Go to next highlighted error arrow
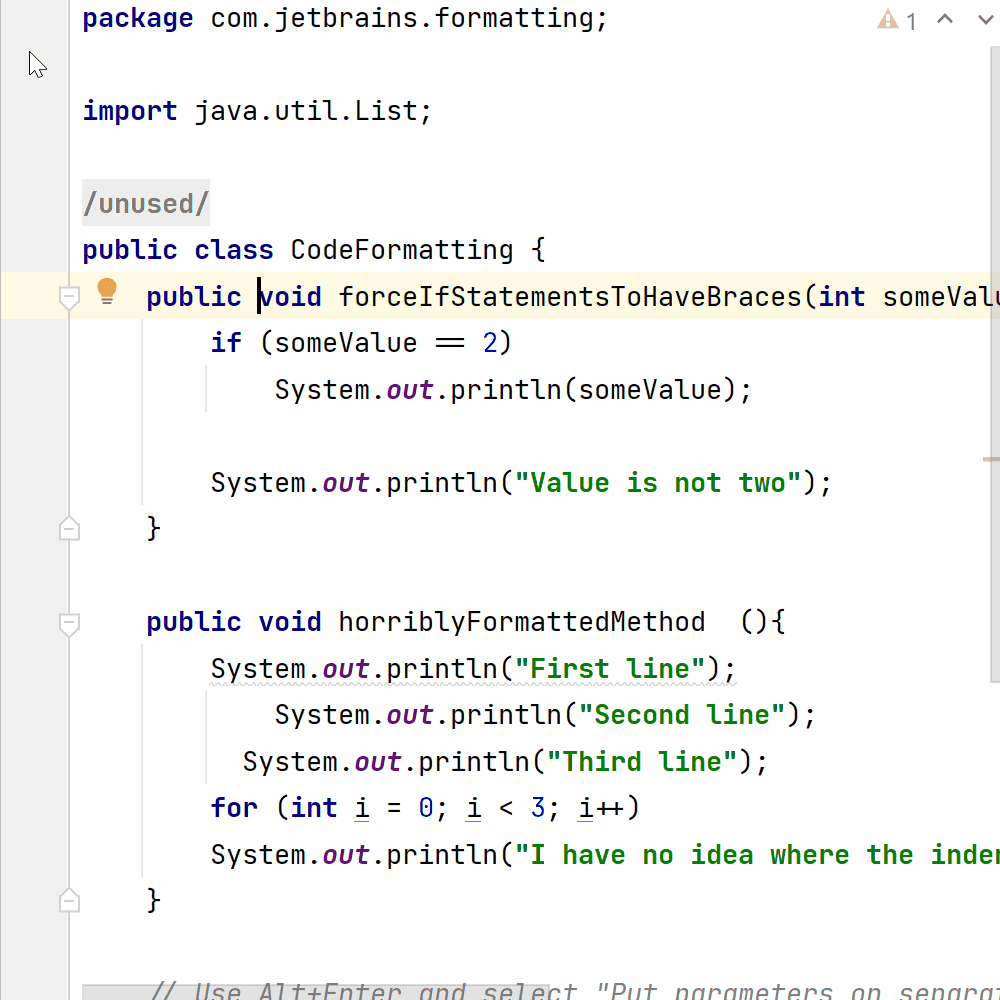1000x1000 pixels. (x=986, y=20)
